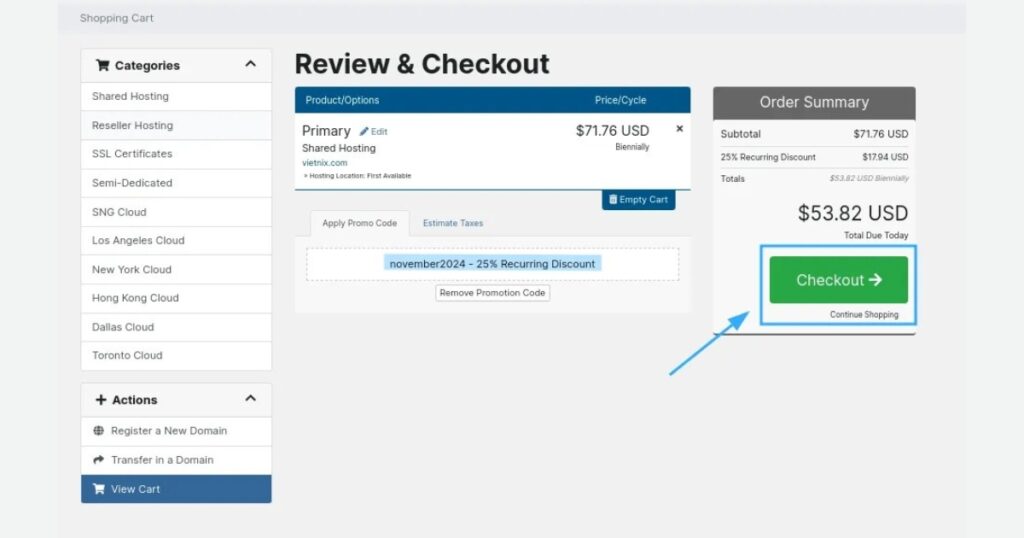Click the share arrow icon for Transfer in a Domain
This screenshot has height=538, width=1024.
[98, 460]
